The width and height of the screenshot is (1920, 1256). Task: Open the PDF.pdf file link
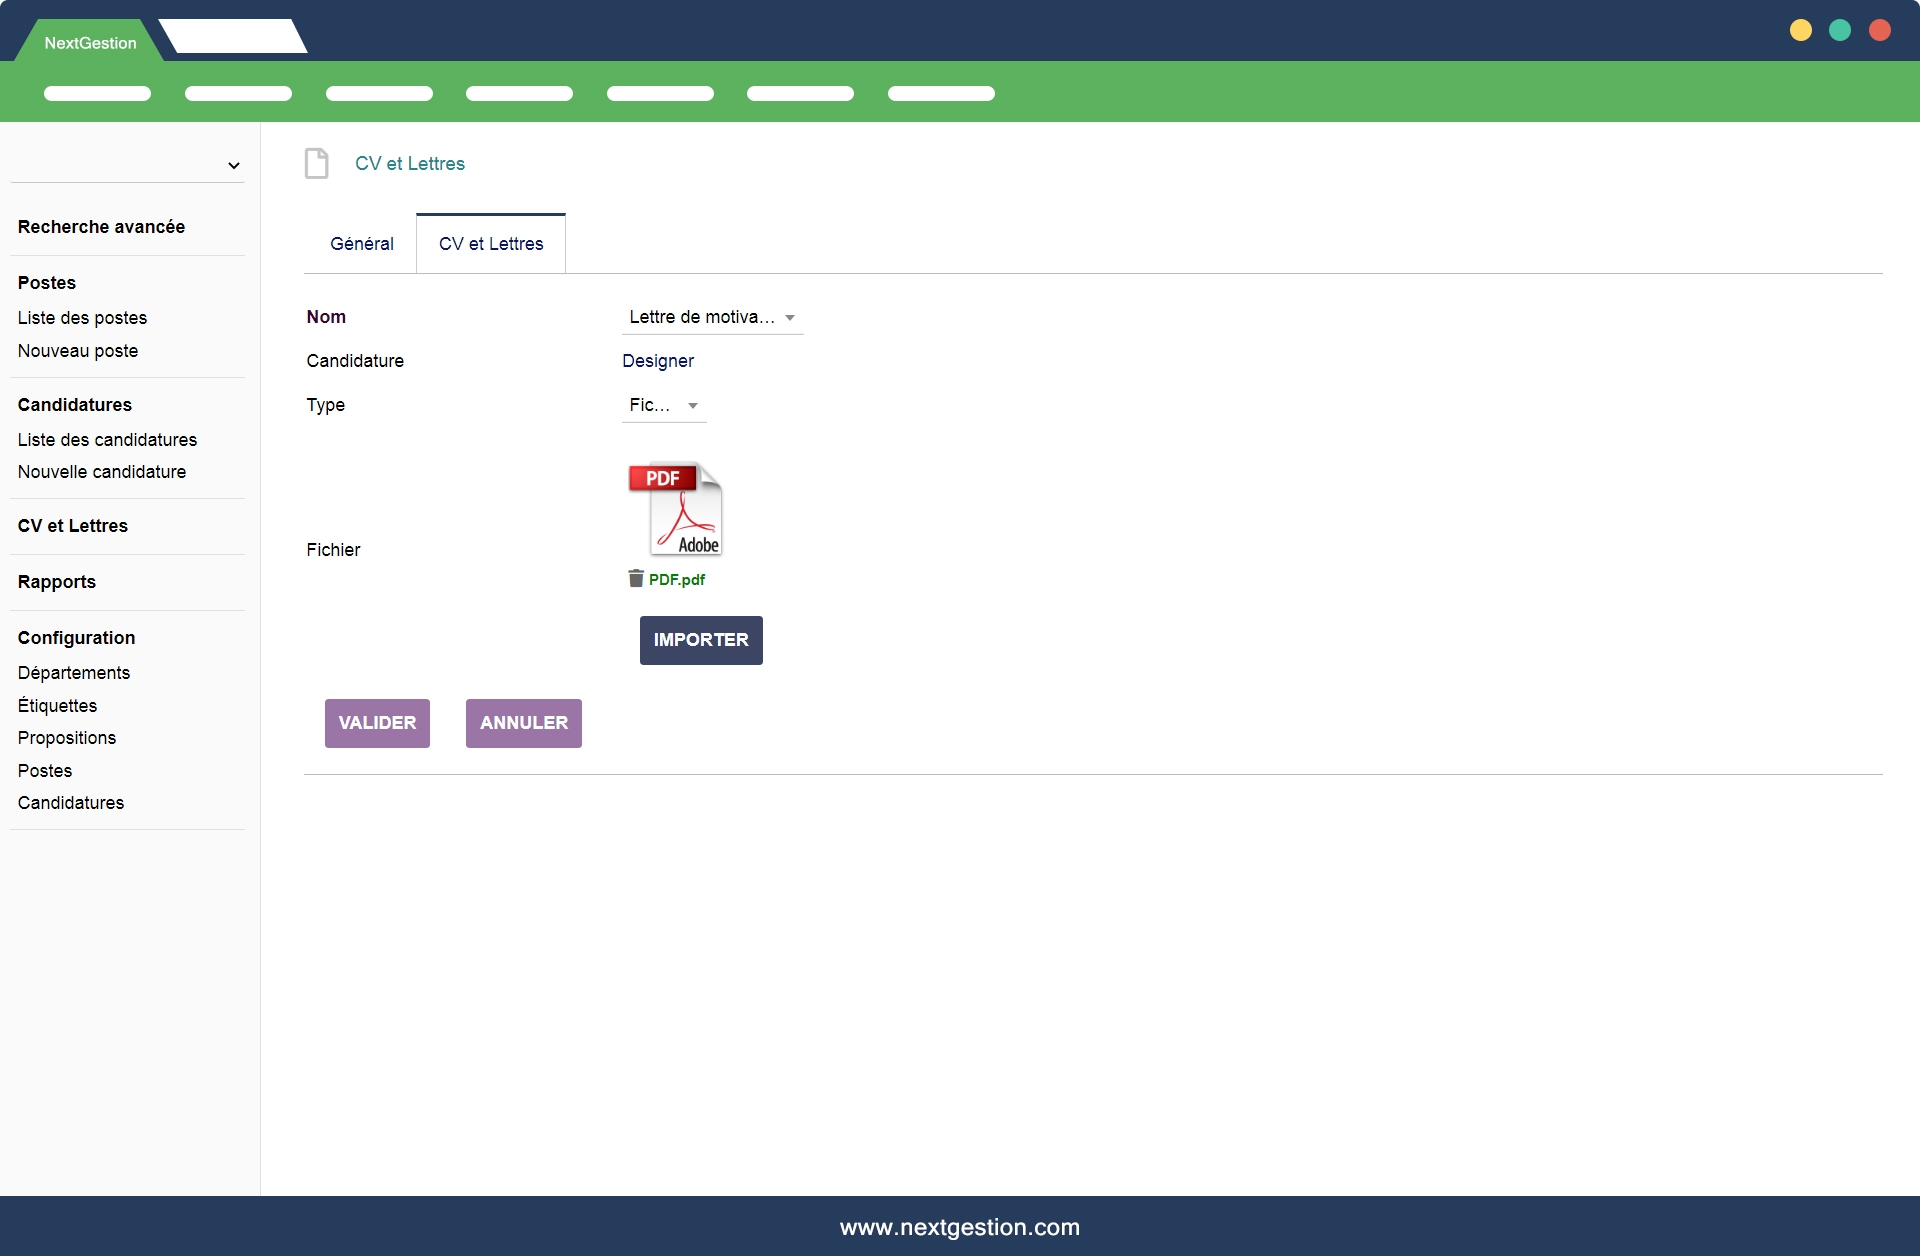tap(677, 580)
